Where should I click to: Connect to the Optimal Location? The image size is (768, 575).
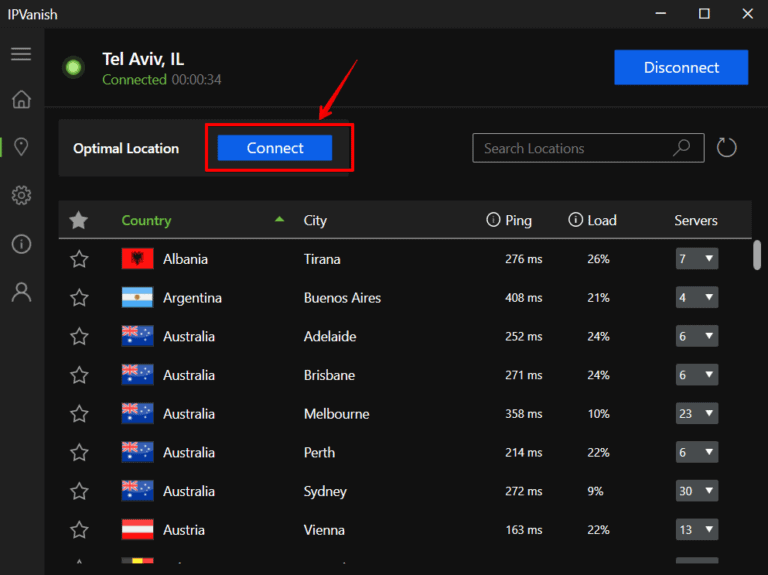[x=275, y=148]
